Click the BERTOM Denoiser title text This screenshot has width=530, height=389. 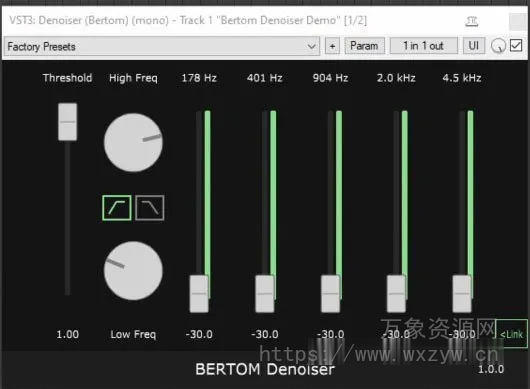265,369
